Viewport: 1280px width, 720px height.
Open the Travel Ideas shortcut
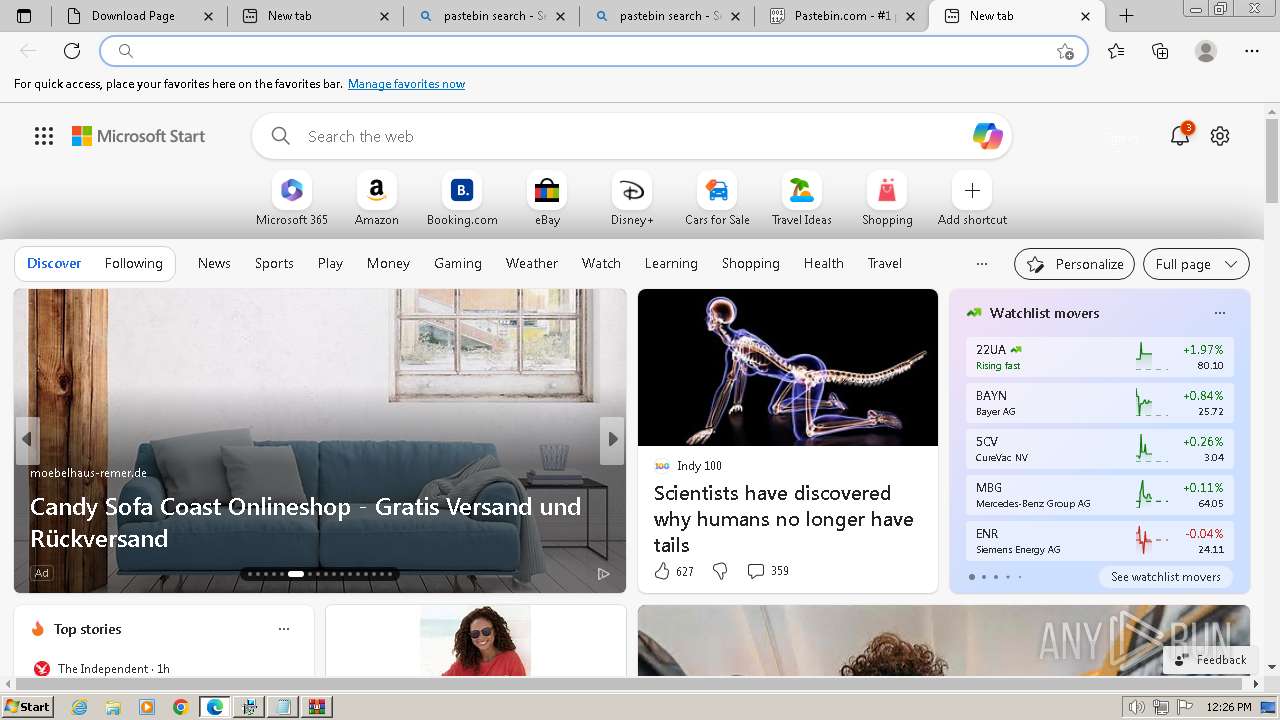click(801, 199)
